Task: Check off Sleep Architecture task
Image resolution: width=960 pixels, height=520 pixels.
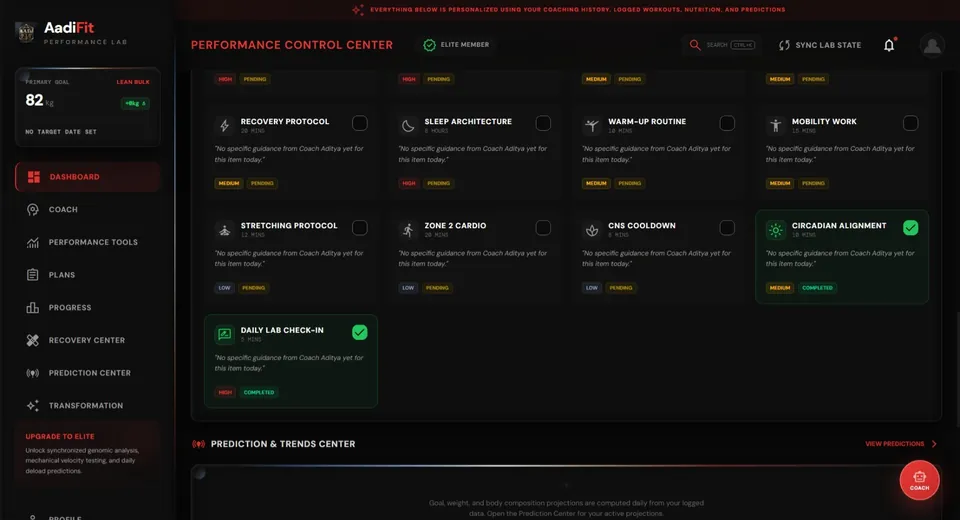Action: click(543, 123)
